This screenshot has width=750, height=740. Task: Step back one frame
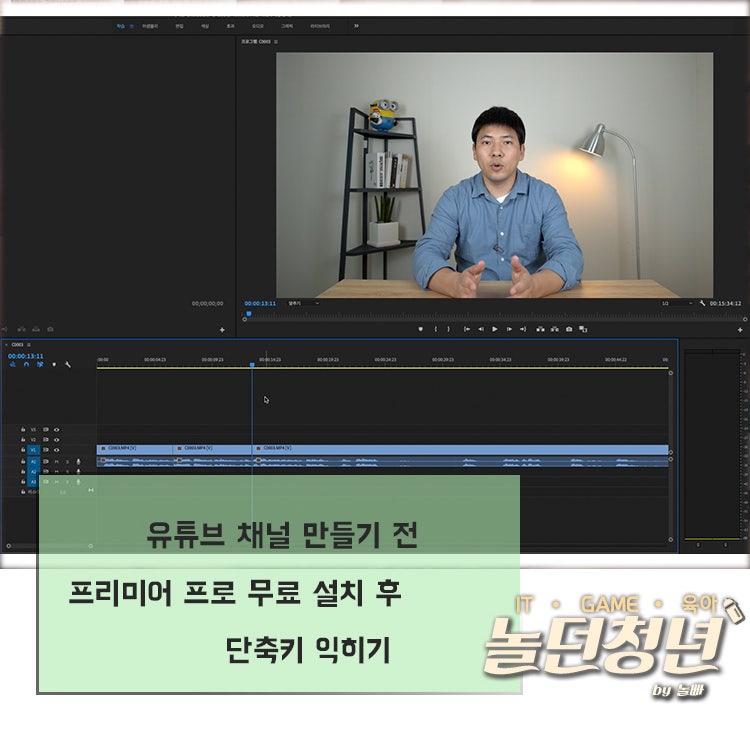481,329
